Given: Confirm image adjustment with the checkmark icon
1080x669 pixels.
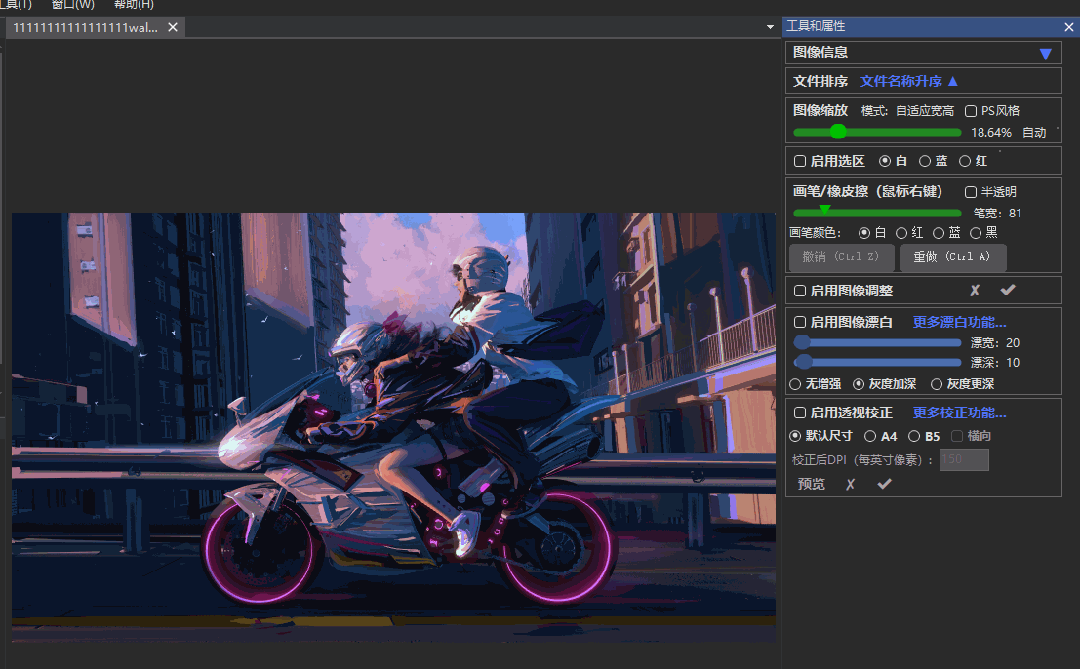Looking at the screenshot, I should tap(1008, 290).
